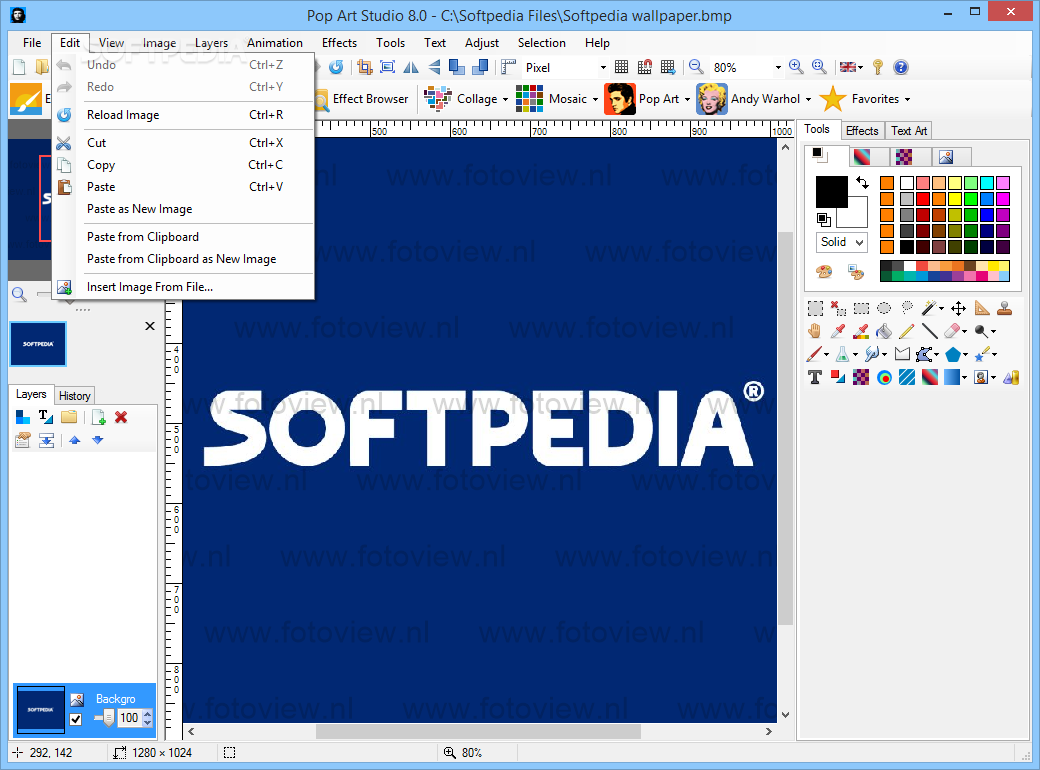The image size is (1040, 770).
Task: Expand the Collage dropdown menu
Action: [505, 99]
